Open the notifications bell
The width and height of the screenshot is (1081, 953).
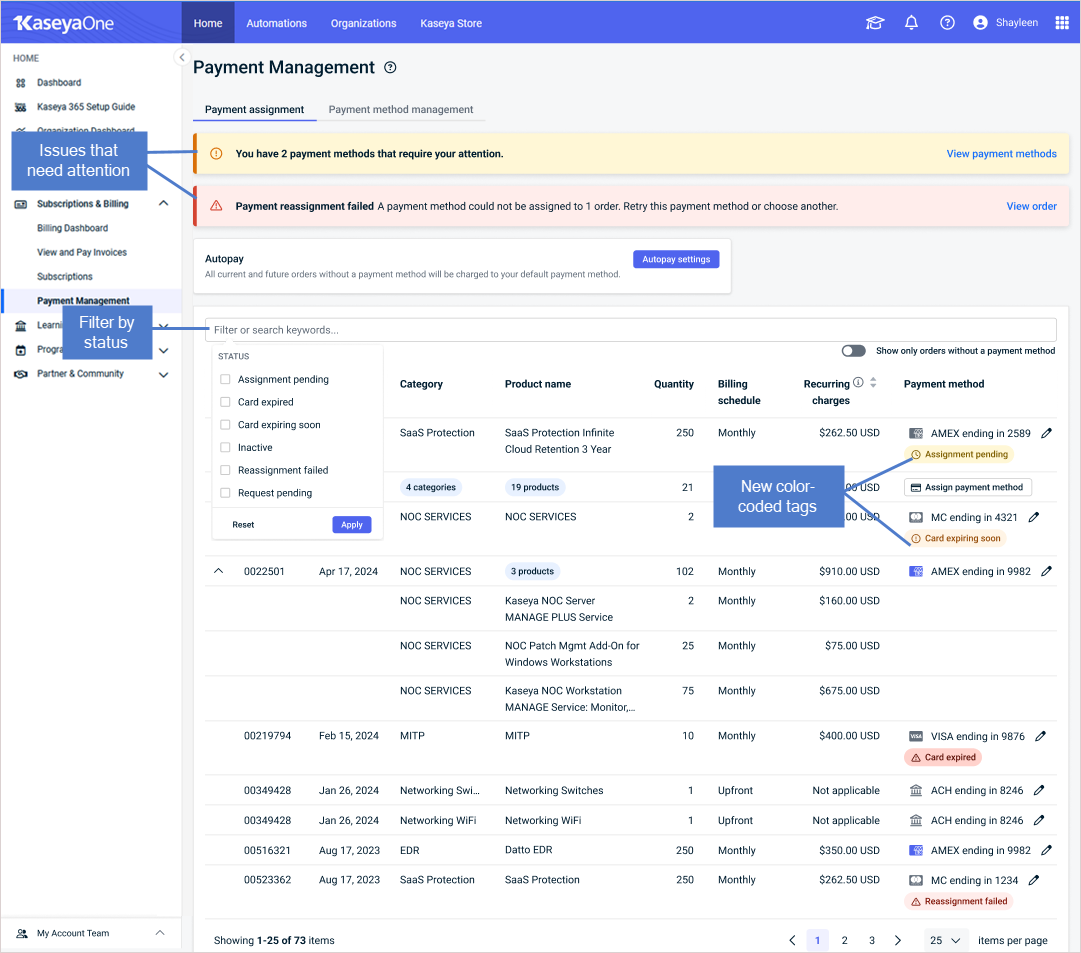click(x=911, y=23)
